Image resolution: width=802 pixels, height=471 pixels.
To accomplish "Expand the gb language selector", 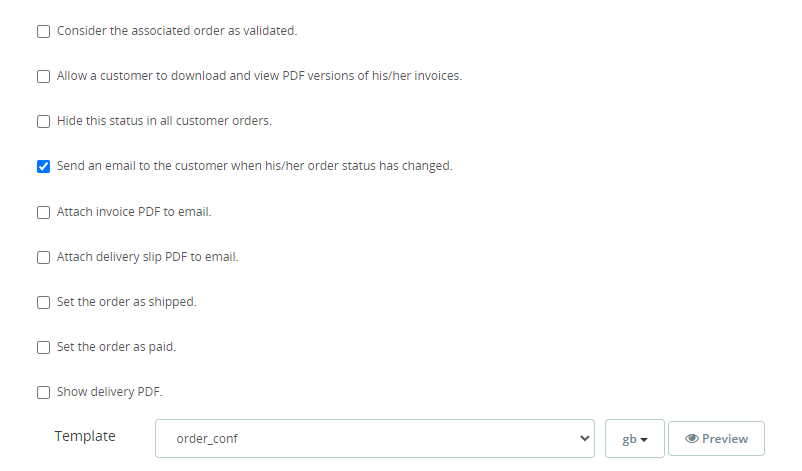I will point(635,439).
